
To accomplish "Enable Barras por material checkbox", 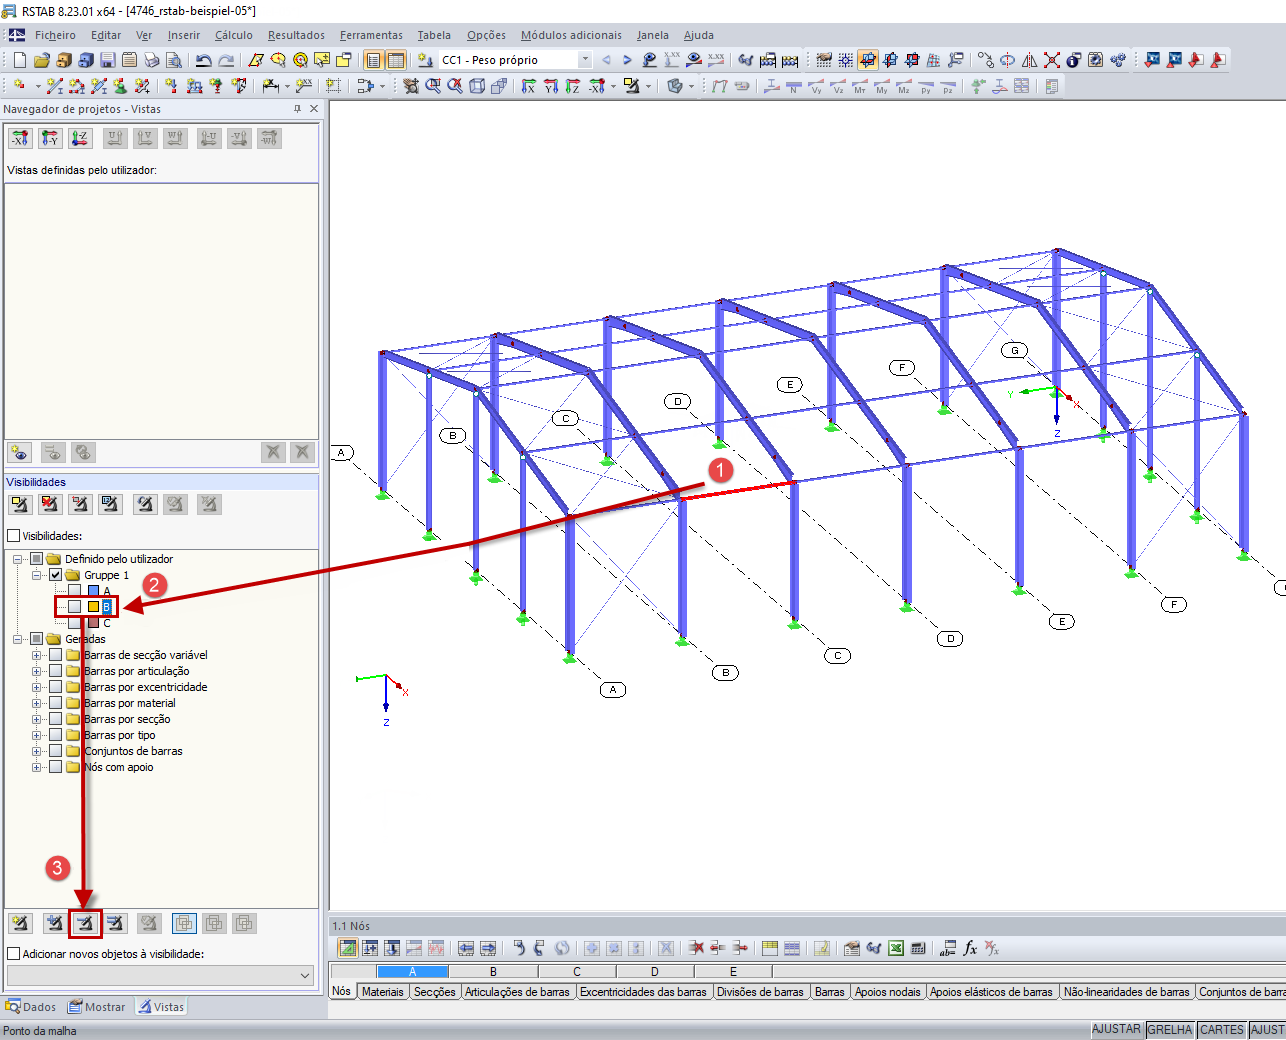I will [x=56, y=703].
